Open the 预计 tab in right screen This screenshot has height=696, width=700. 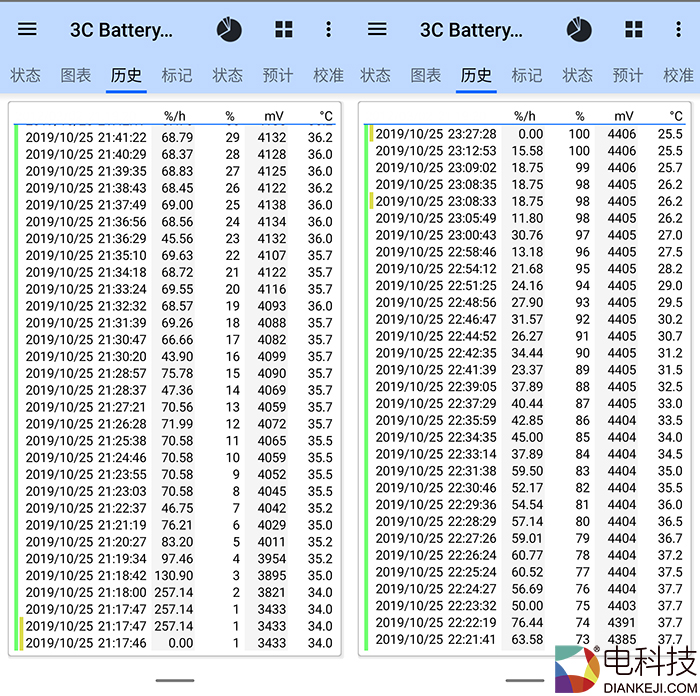click(628, 75)
